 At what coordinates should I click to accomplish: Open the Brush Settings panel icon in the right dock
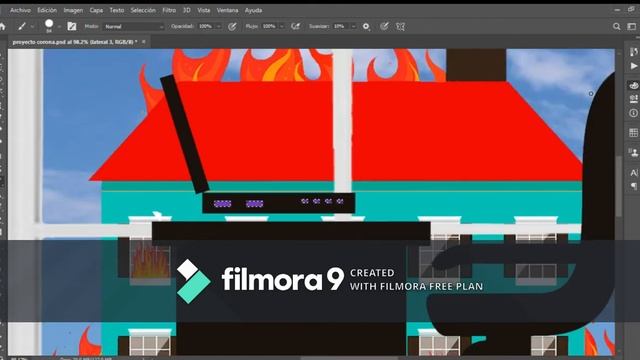(x=633, y=99)
